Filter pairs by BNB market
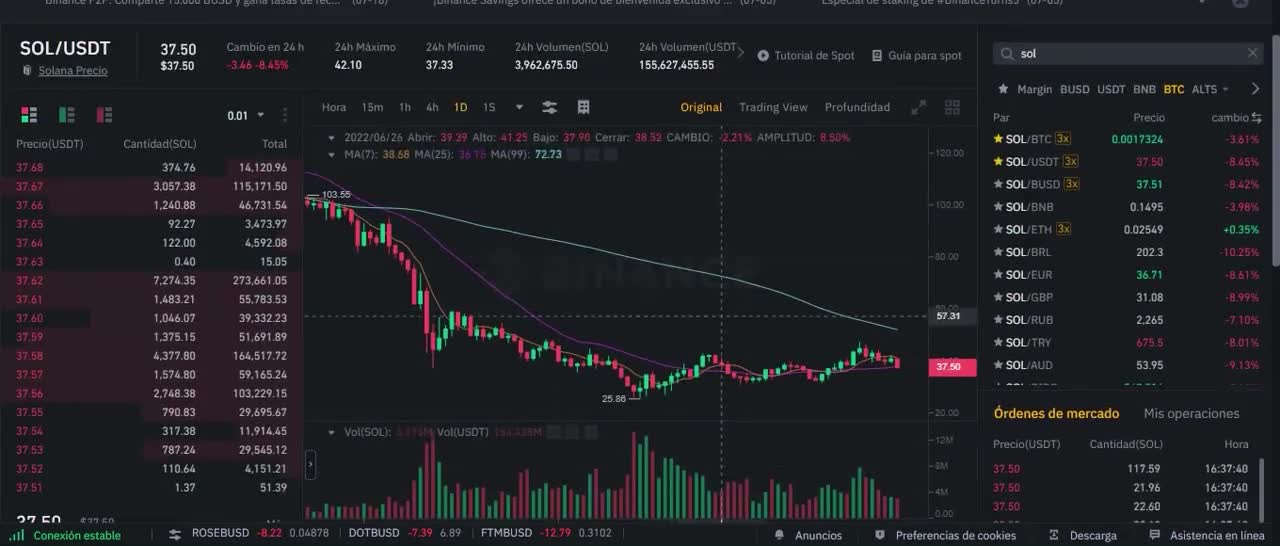Image resolution: width=1280 pixels, height=546 pixels. [x=1144, y=89]
